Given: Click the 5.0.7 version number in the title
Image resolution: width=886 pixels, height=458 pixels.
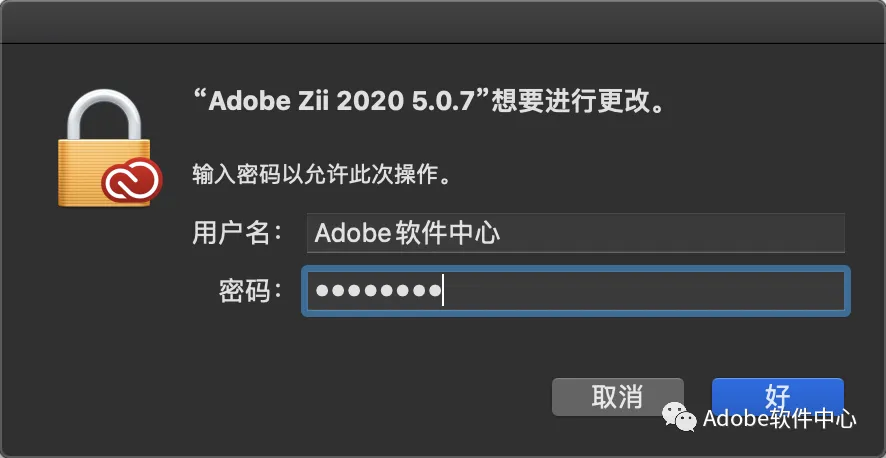Looking at the screenshot, I should click(452, 102).
